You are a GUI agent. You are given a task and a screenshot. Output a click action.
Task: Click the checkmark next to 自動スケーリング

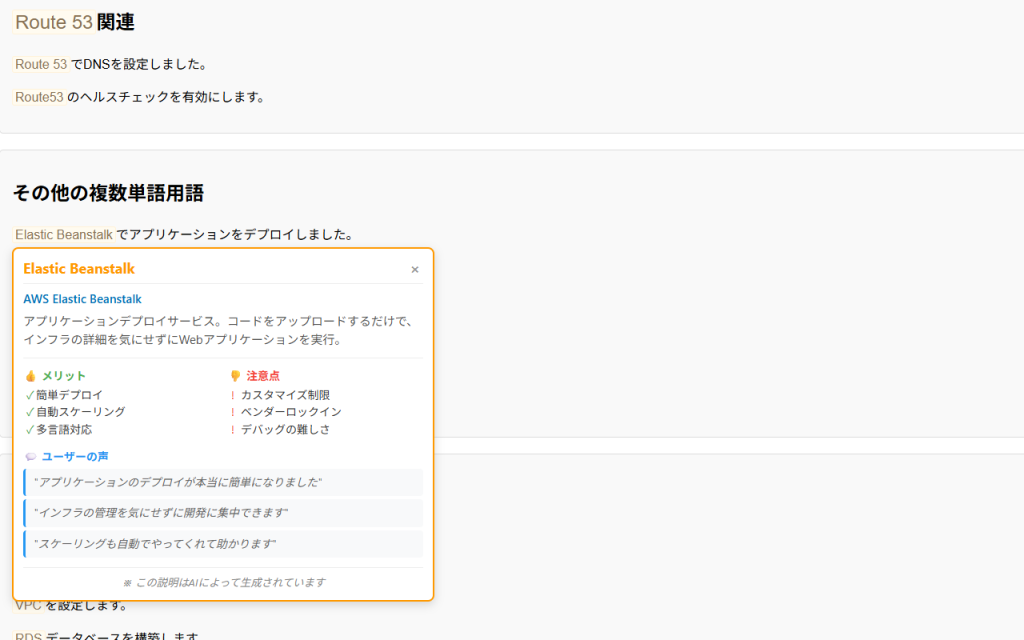pyautogui.click(x=30, y=412)
